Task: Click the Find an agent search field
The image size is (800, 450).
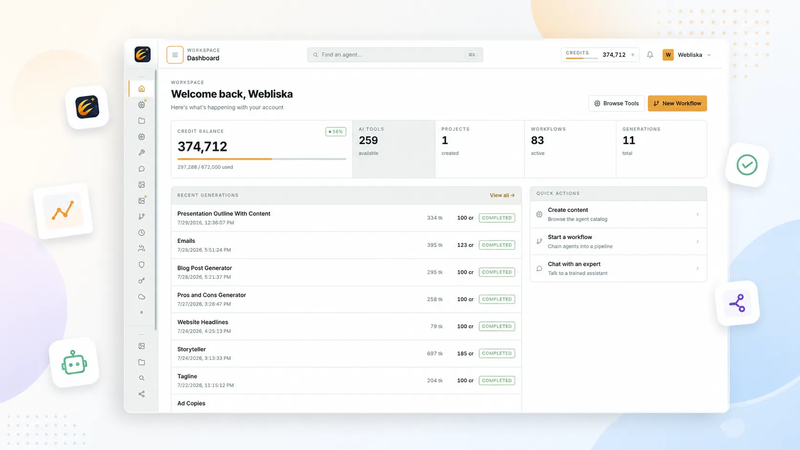Action: [395, 55]
